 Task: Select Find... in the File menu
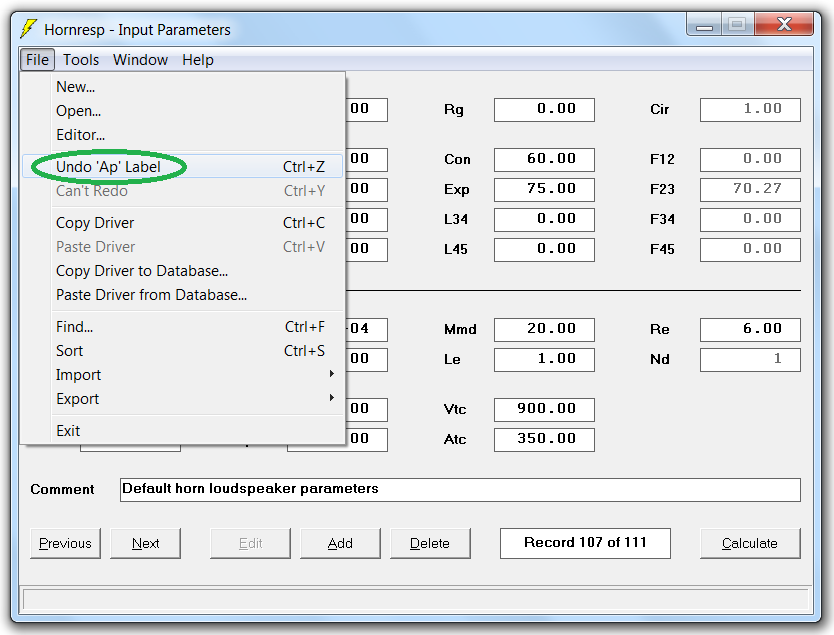(184, 327)
